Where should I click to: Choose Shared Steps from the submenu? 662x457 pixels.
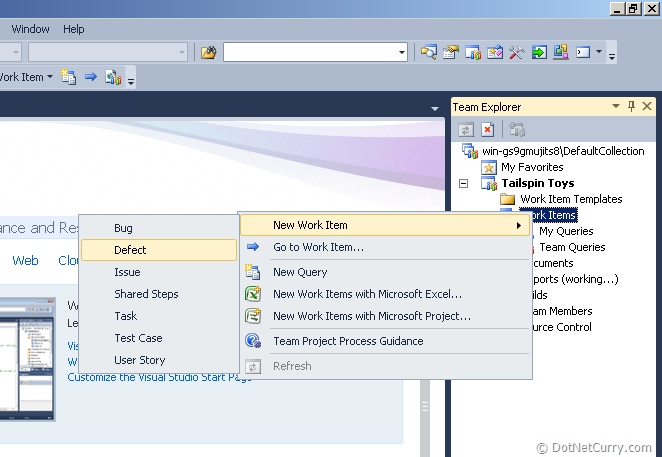pyautogui.click(x=159, y=294)
